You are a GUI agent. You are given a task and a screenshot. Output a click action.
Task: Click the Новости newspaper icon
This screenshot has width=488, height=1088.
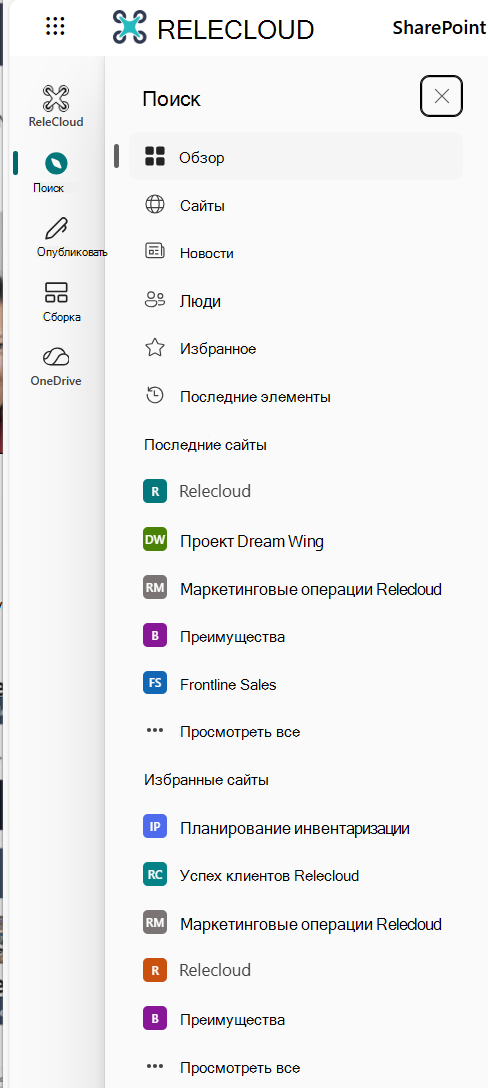click(154, 251)
